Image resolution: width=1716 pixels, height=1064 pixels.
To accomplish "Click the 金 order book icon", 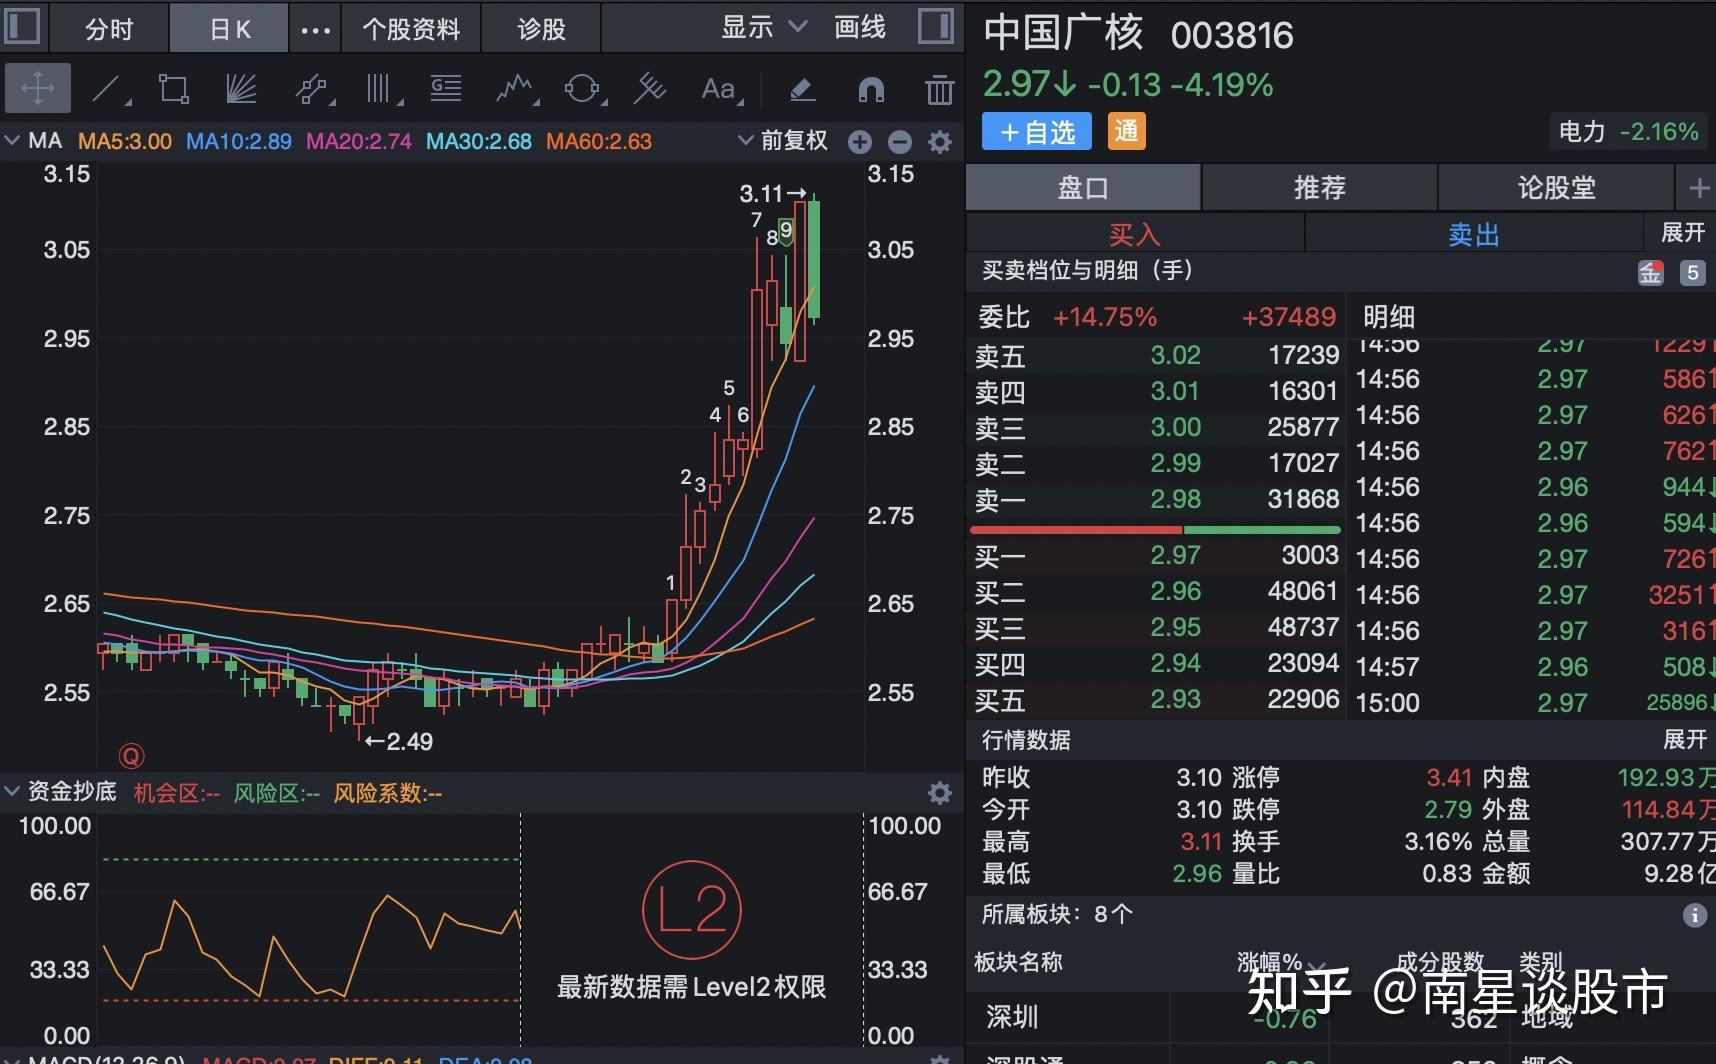I will 1651,272.
